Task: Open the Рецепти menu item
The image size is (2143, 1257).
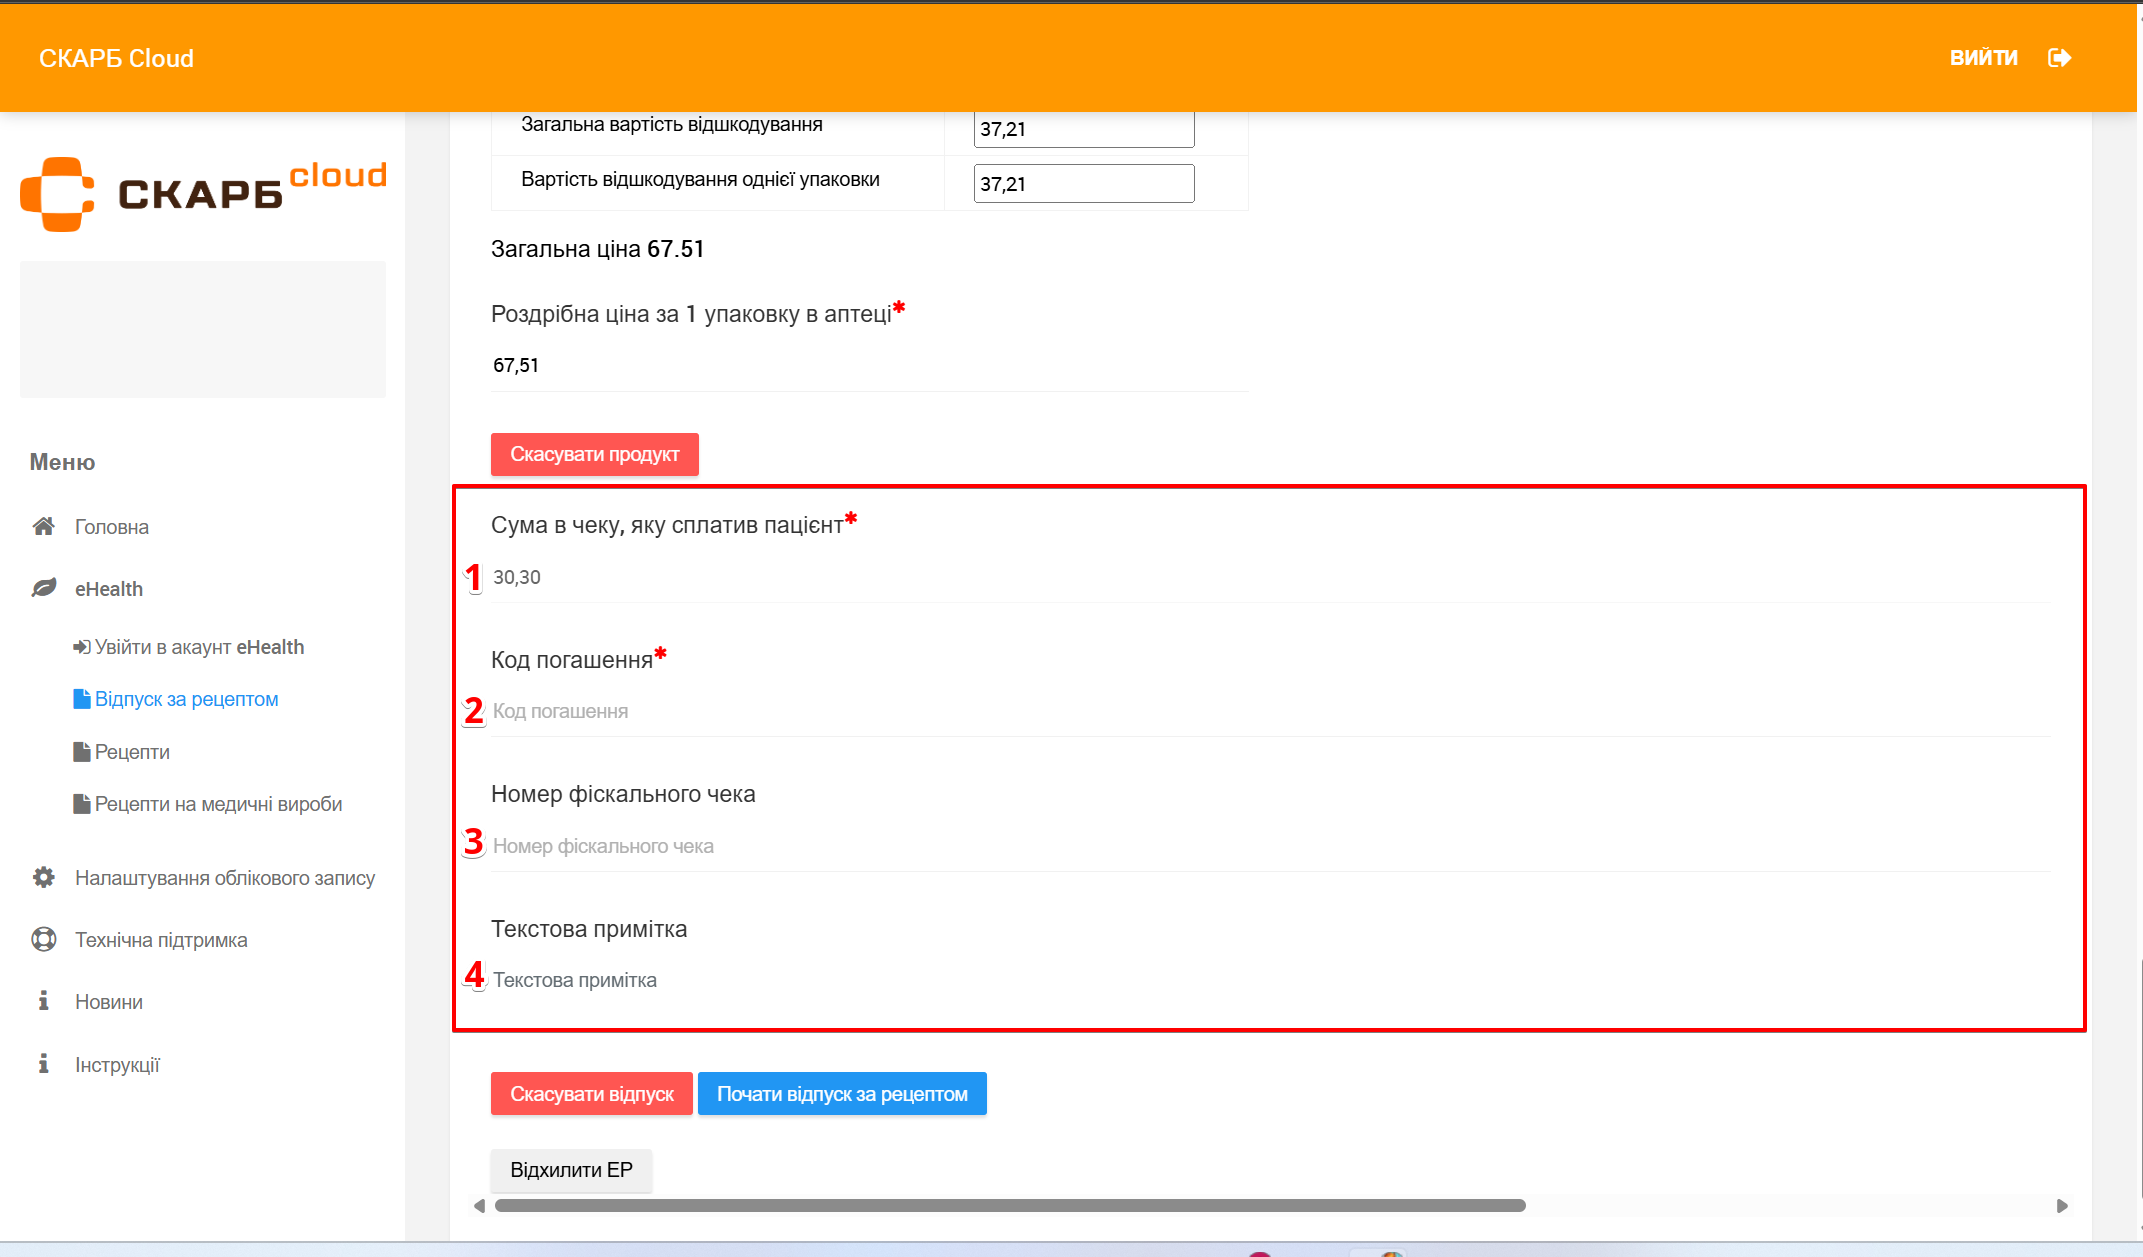Action: (x=132, y=752)
